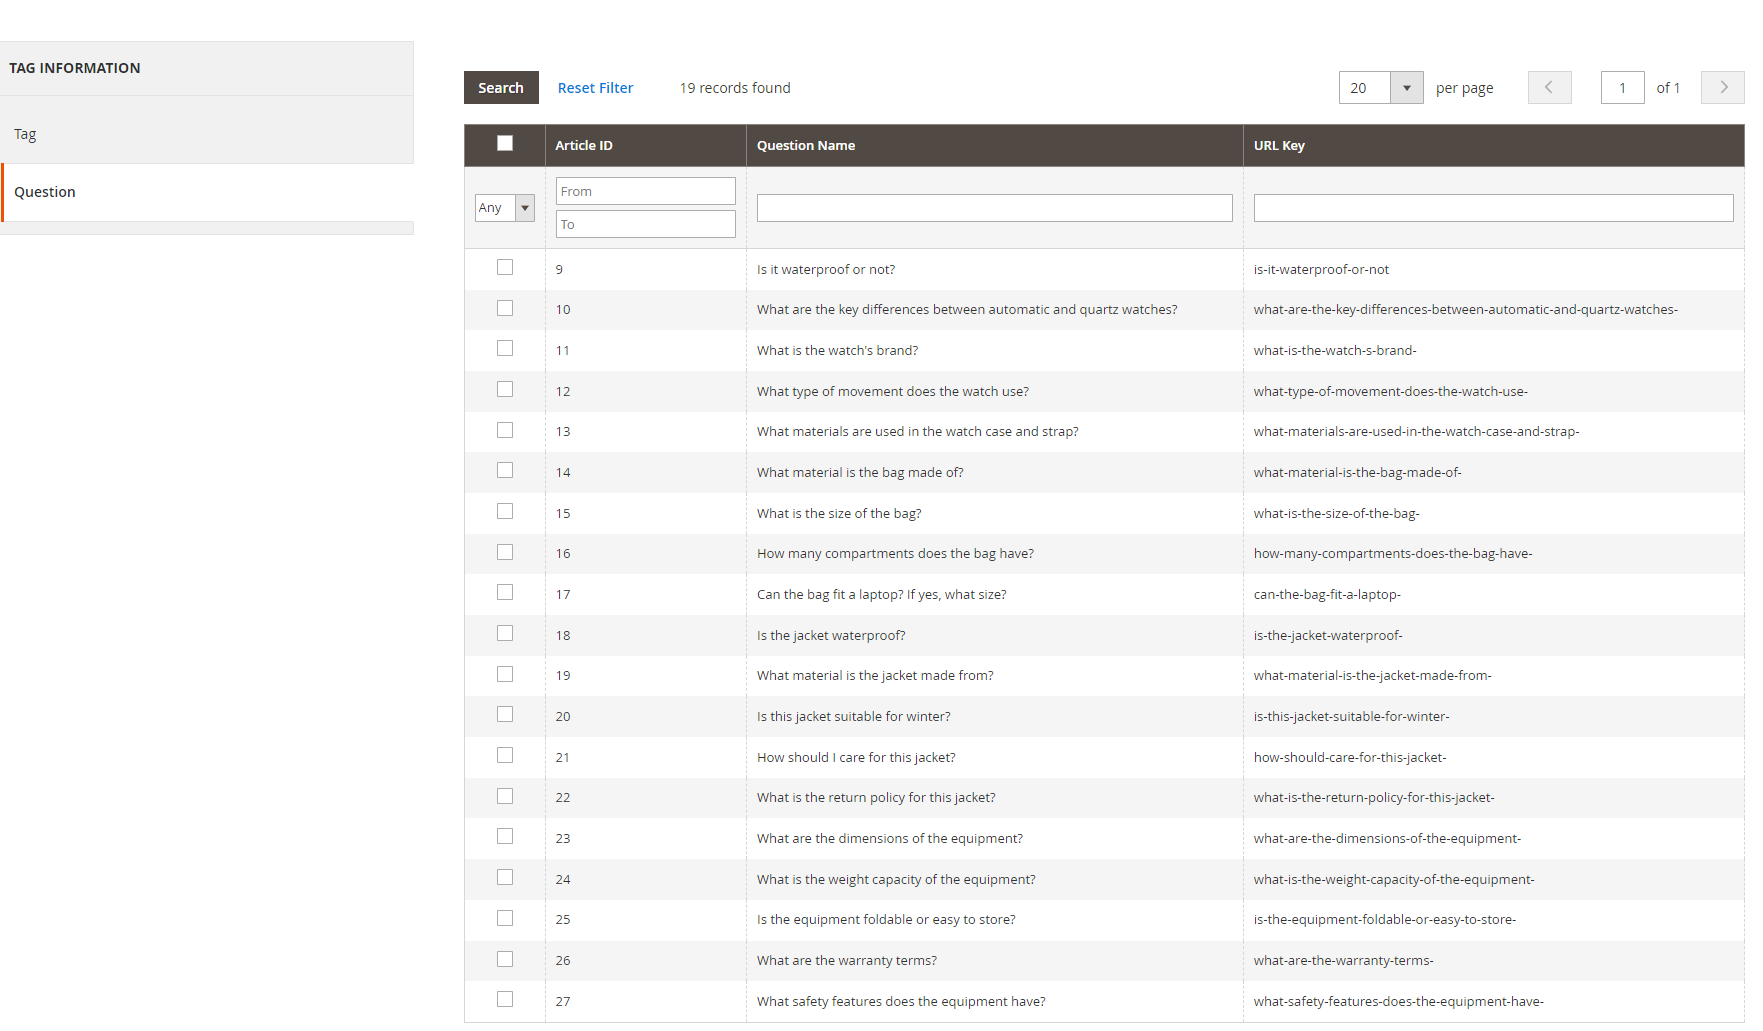Sort by Article ID column header

tap(645, 145)
